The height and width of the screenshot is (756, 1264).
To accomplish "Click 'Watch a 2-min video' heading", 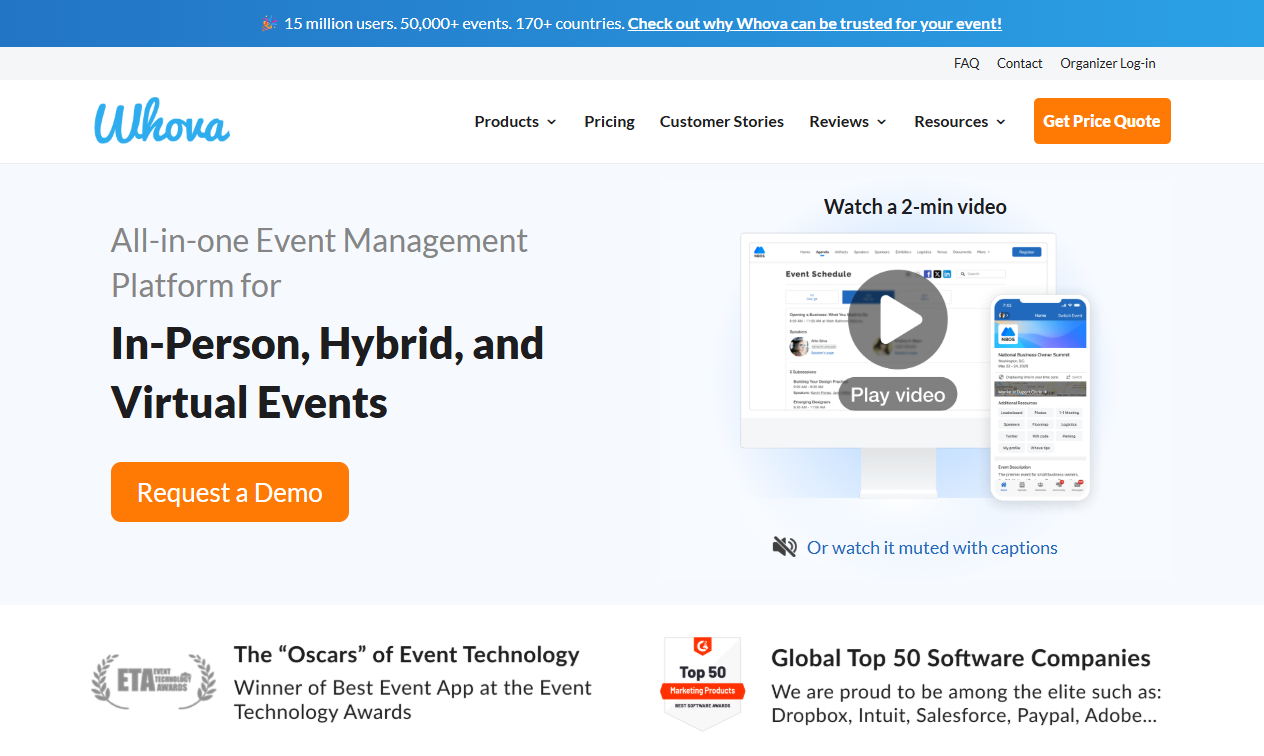I will (x=915, y=206).
